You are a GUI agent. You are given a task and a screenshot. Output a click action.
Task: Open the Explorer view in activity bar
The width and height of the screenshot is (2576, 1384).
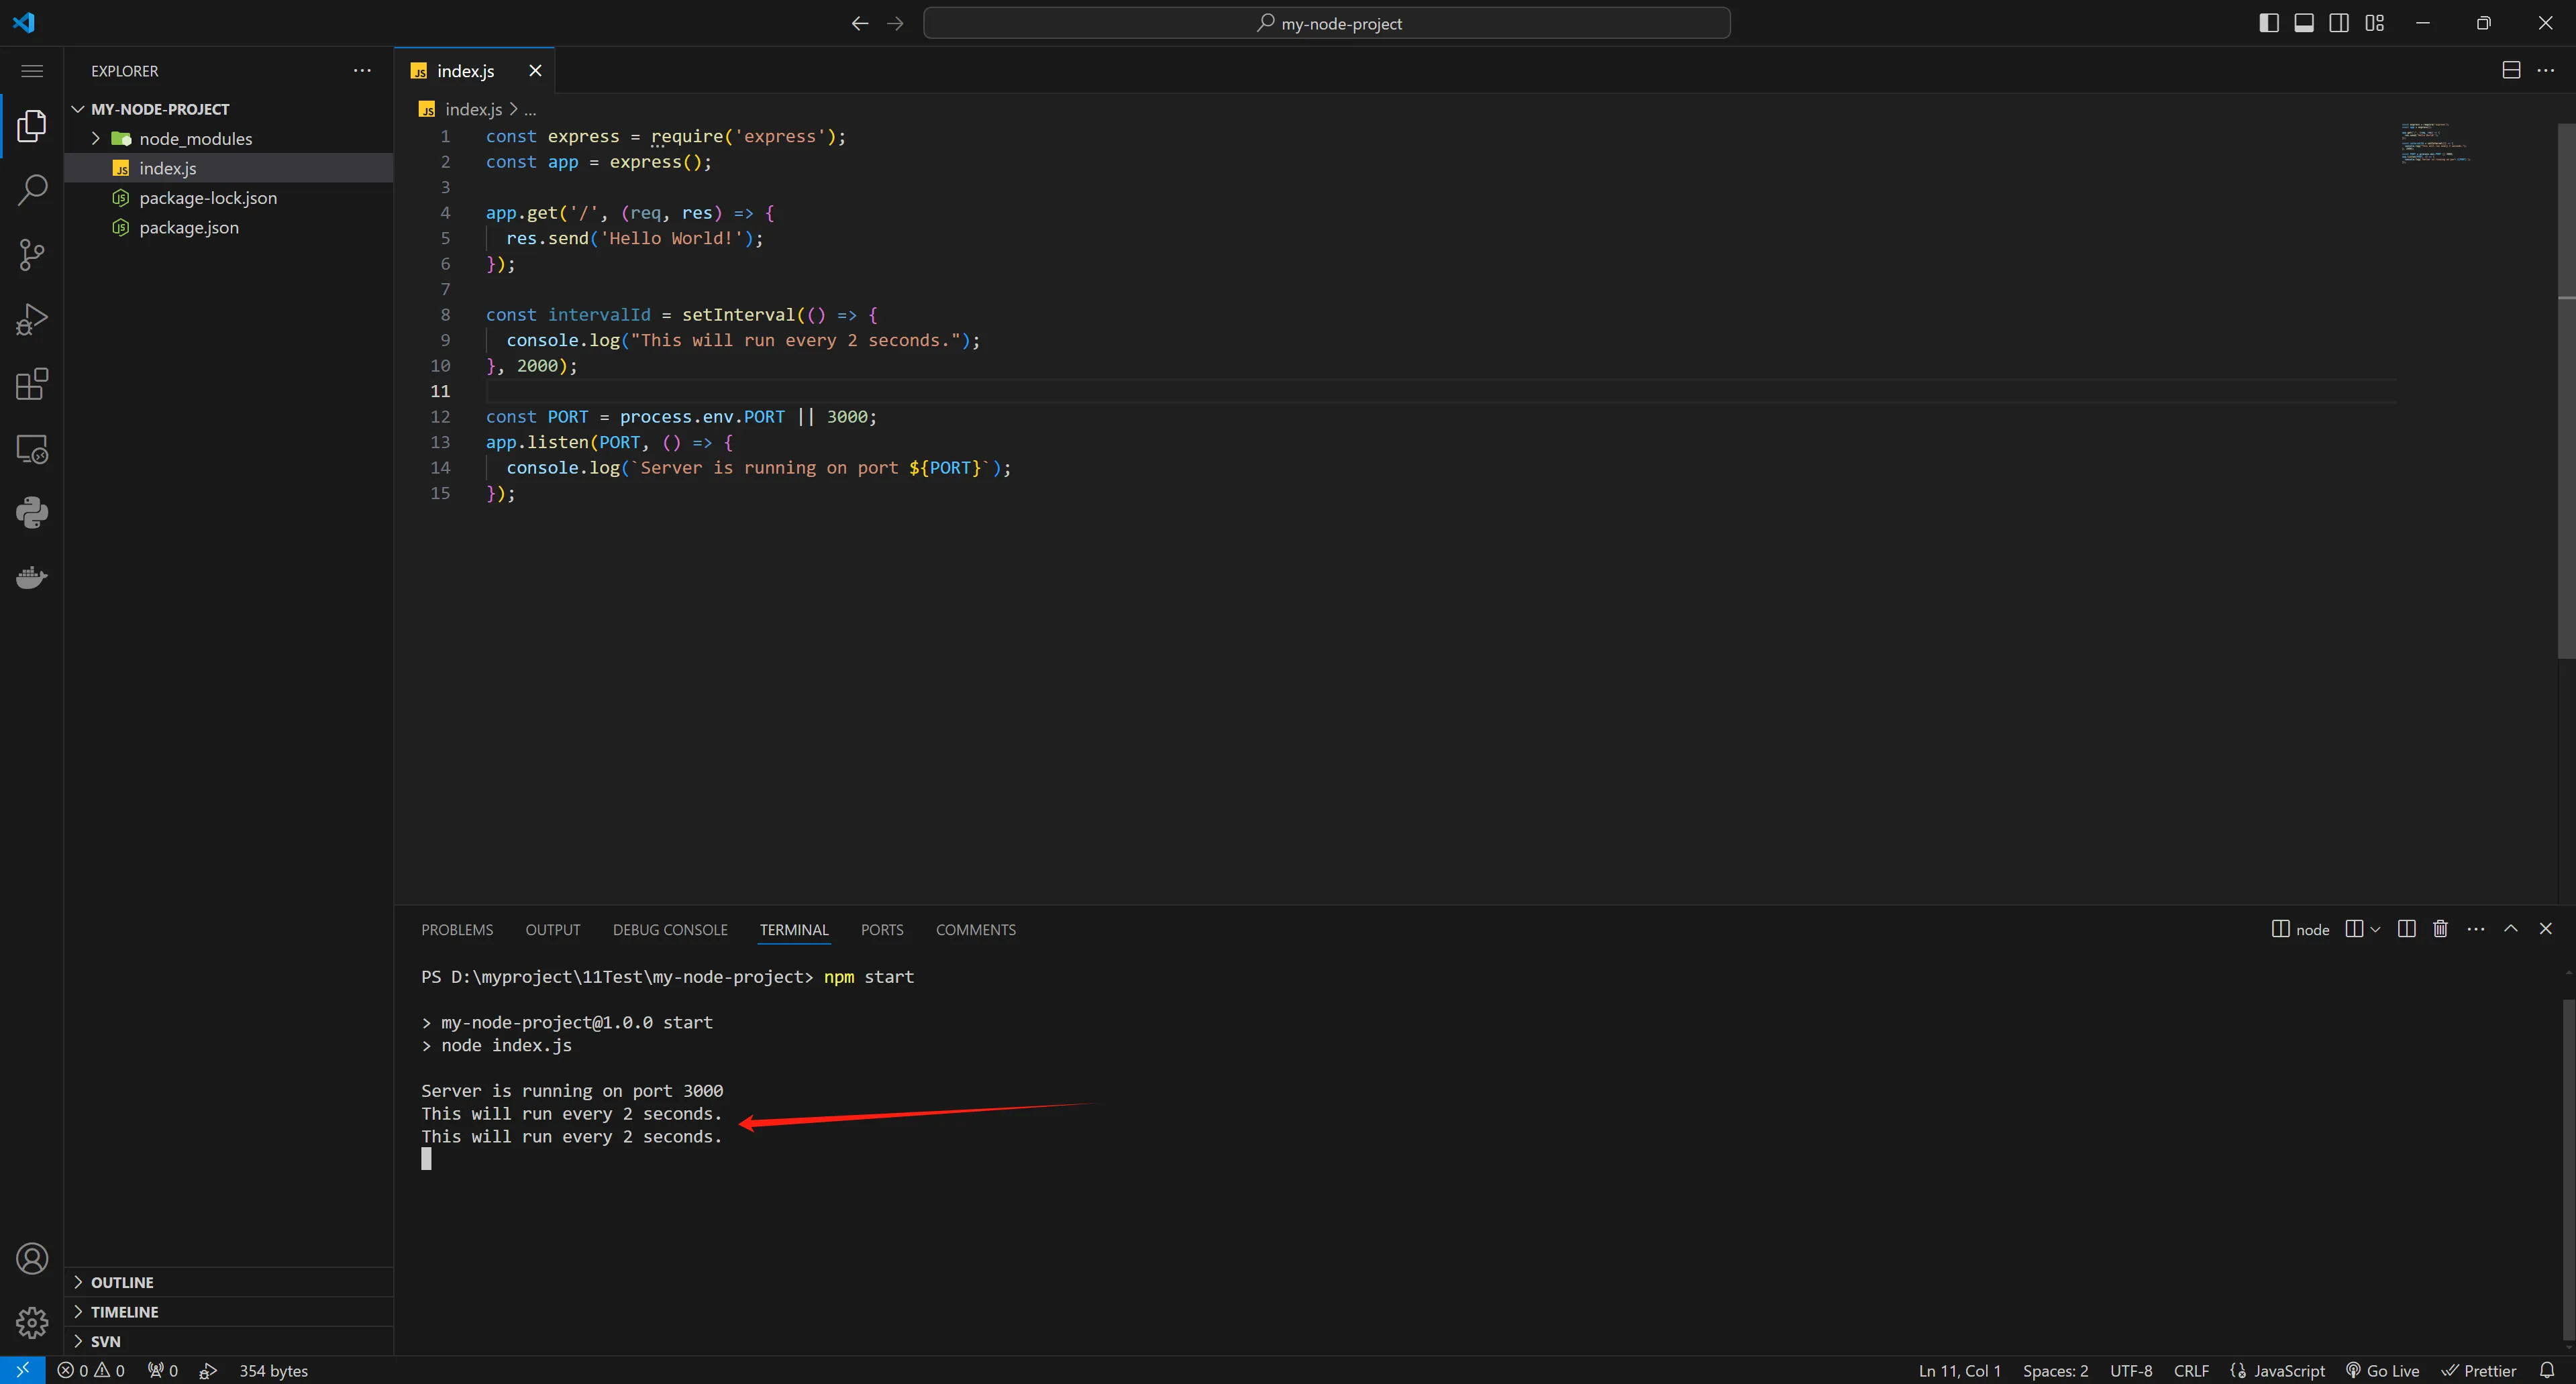(32, 126)
